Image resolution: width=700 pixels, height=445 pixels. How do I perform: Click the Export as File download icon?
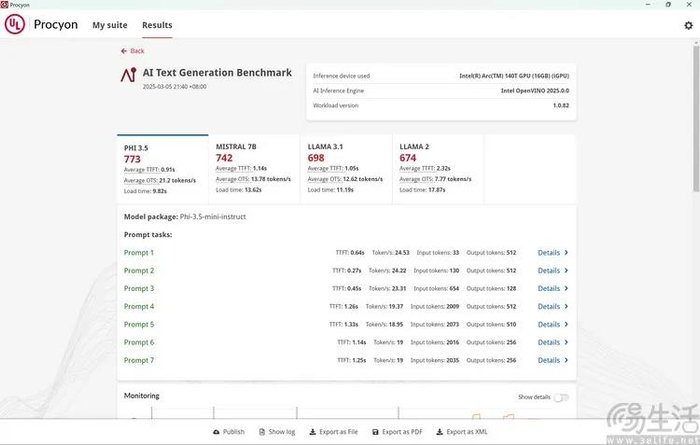312,432
